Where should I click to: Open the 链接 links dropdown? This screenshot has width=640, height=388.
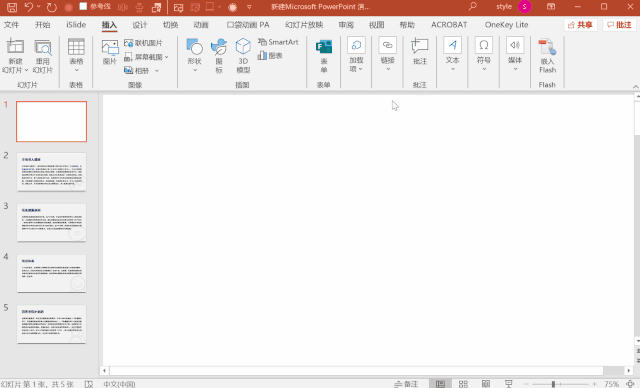pyautogui.click(x=387, y=55)
